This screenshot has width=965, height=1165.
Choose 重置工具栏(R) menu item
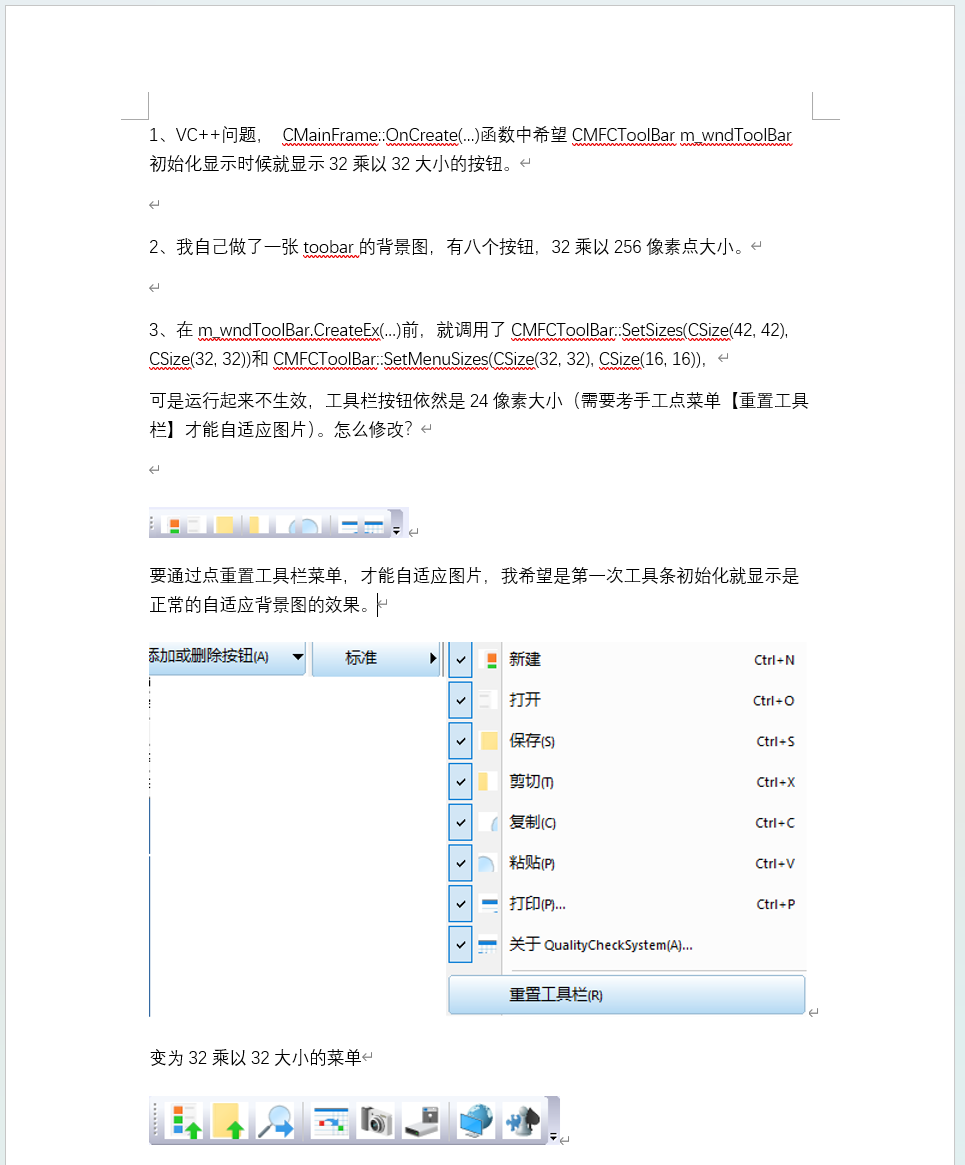pos(627,995)
